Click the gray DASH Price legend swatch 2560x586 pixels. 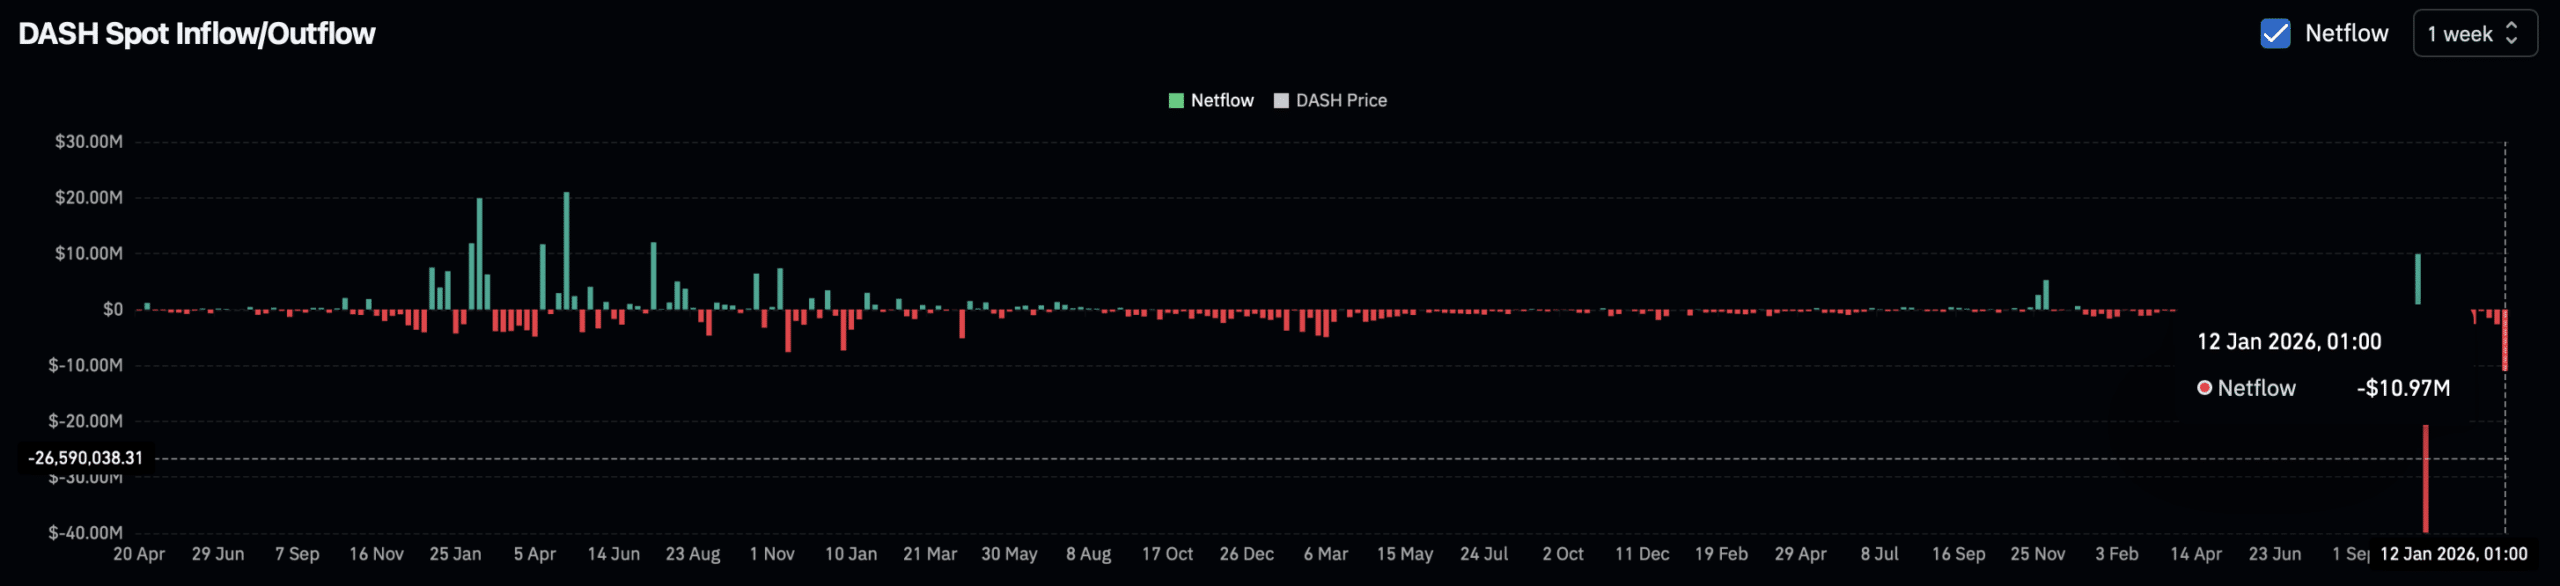[x=1281, y=100]
